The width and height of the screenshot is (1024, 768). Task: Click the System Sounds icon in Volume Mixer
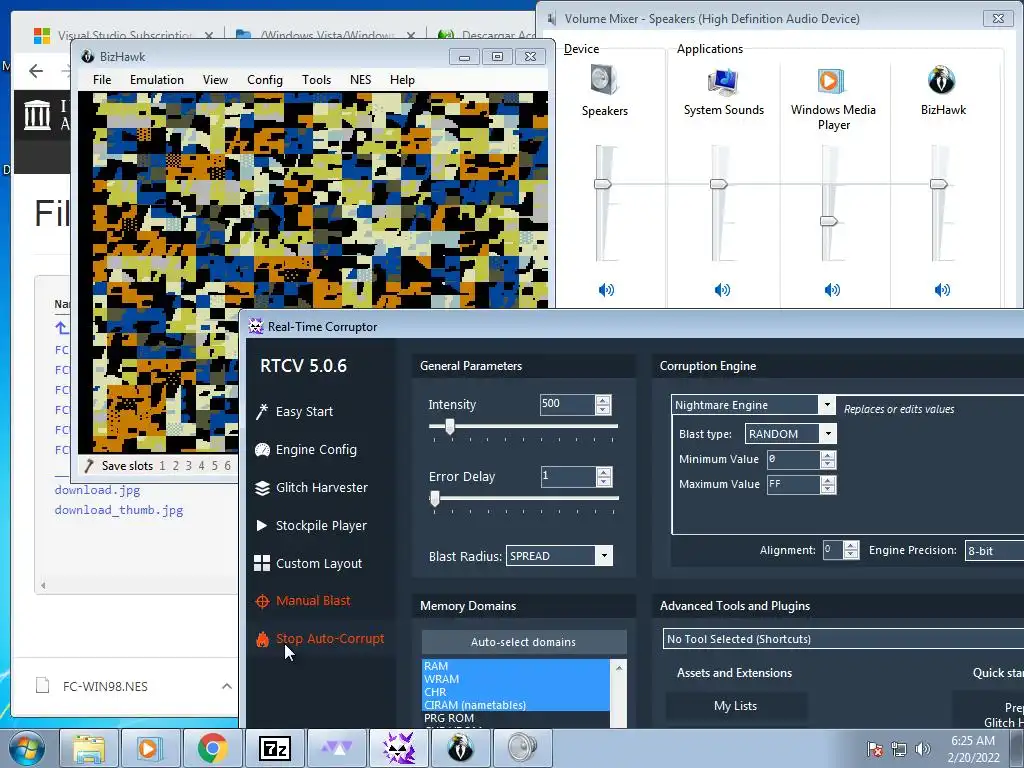[723, 82]
